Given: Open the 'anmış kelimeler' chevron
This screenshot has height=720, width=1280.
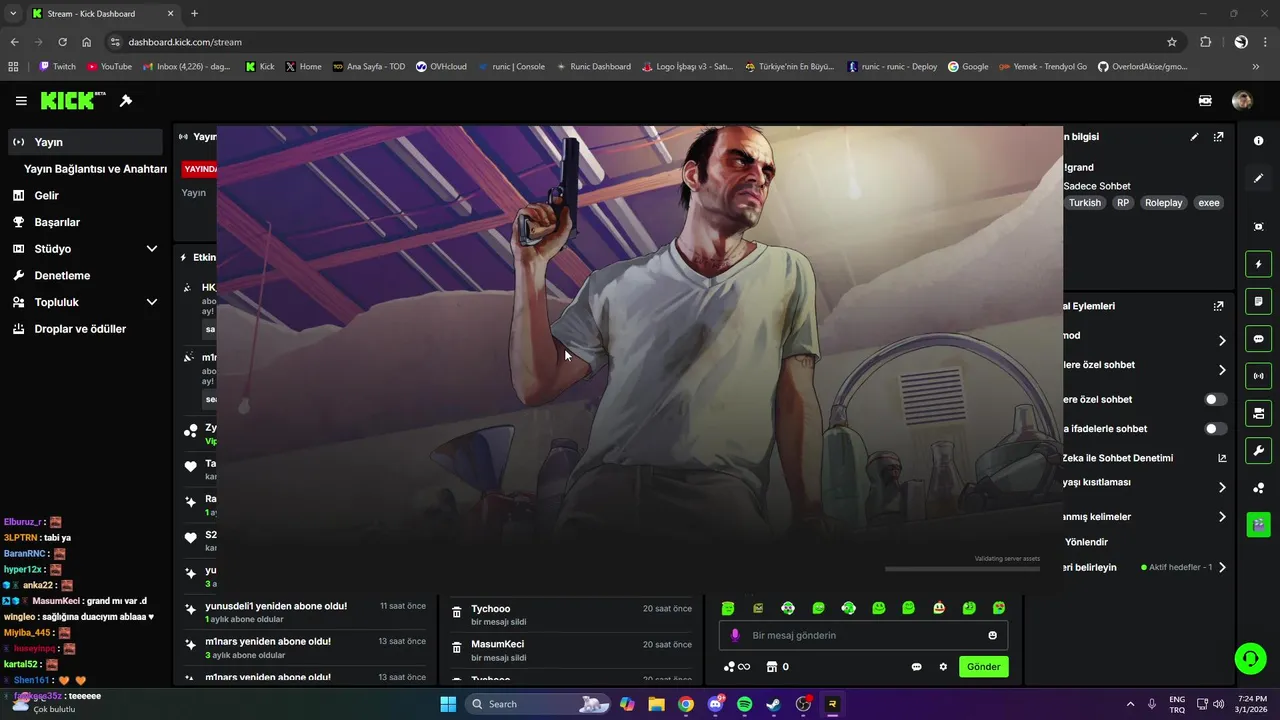Looking at the screenshot, I should [x=1221, y=517].
